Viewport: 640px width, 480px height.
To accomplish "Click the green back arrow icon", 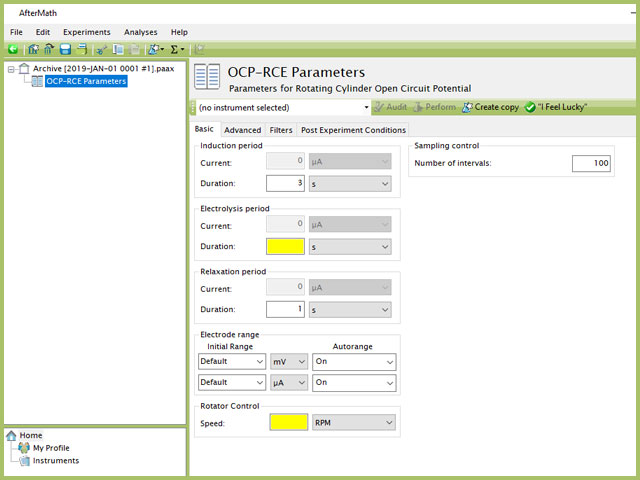I will tap(13, 49).
